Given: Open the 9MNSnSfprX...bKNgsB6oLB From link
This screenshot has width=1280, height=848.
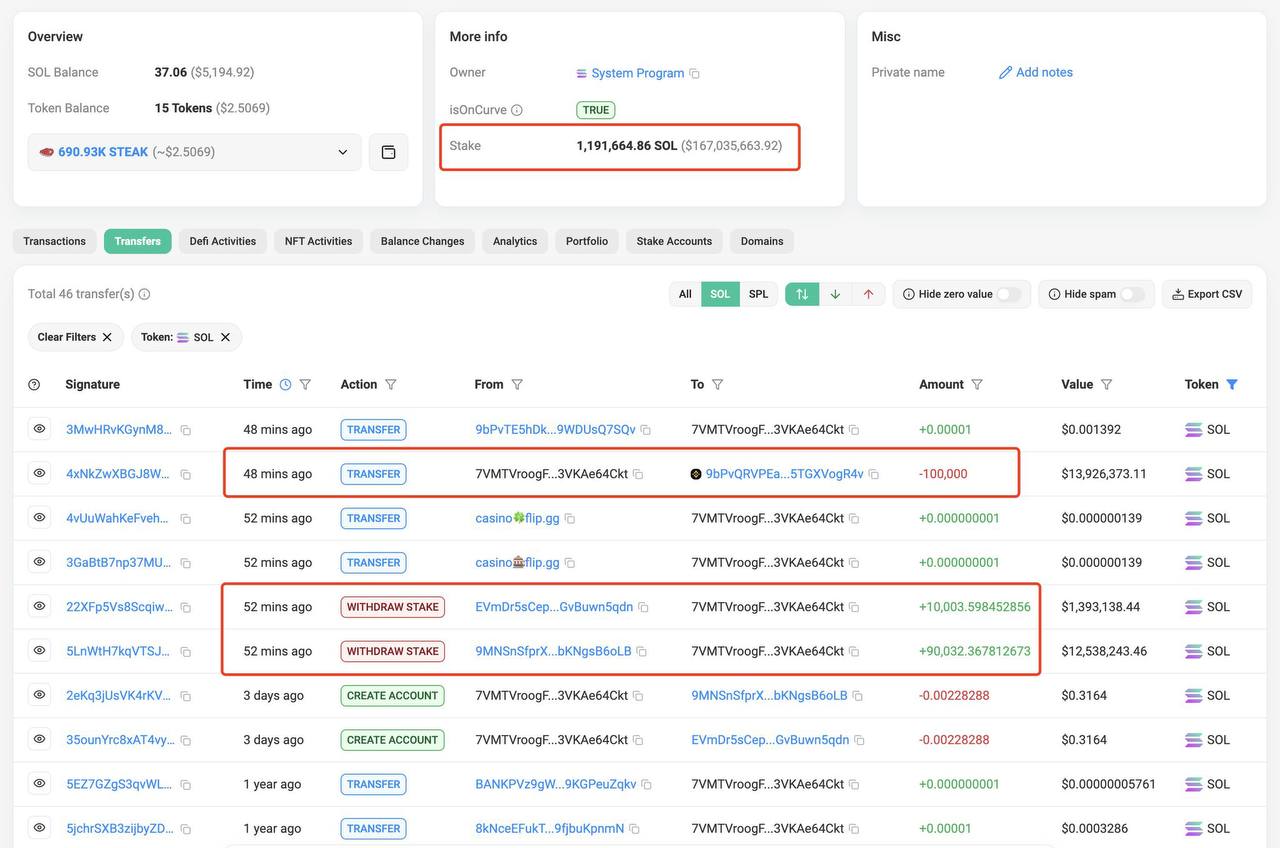Looking at the screenshot, I should 553,651.
